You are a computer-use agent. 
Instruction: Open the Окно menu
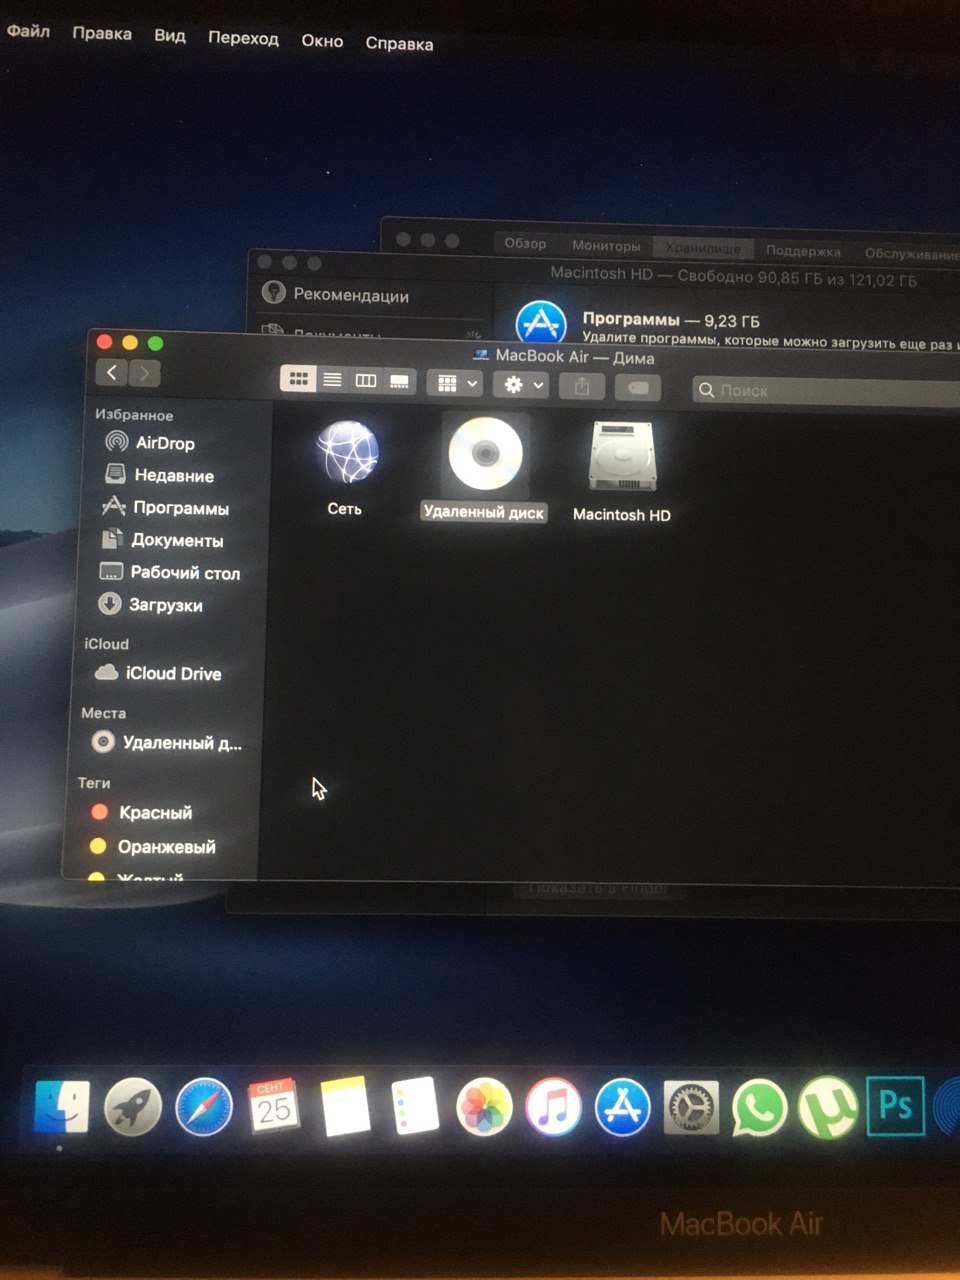322,41
